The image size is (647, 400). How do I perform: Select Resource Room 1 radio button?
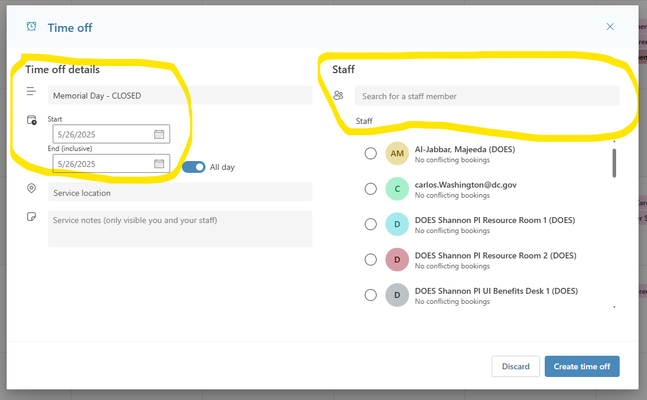[371, 224]
